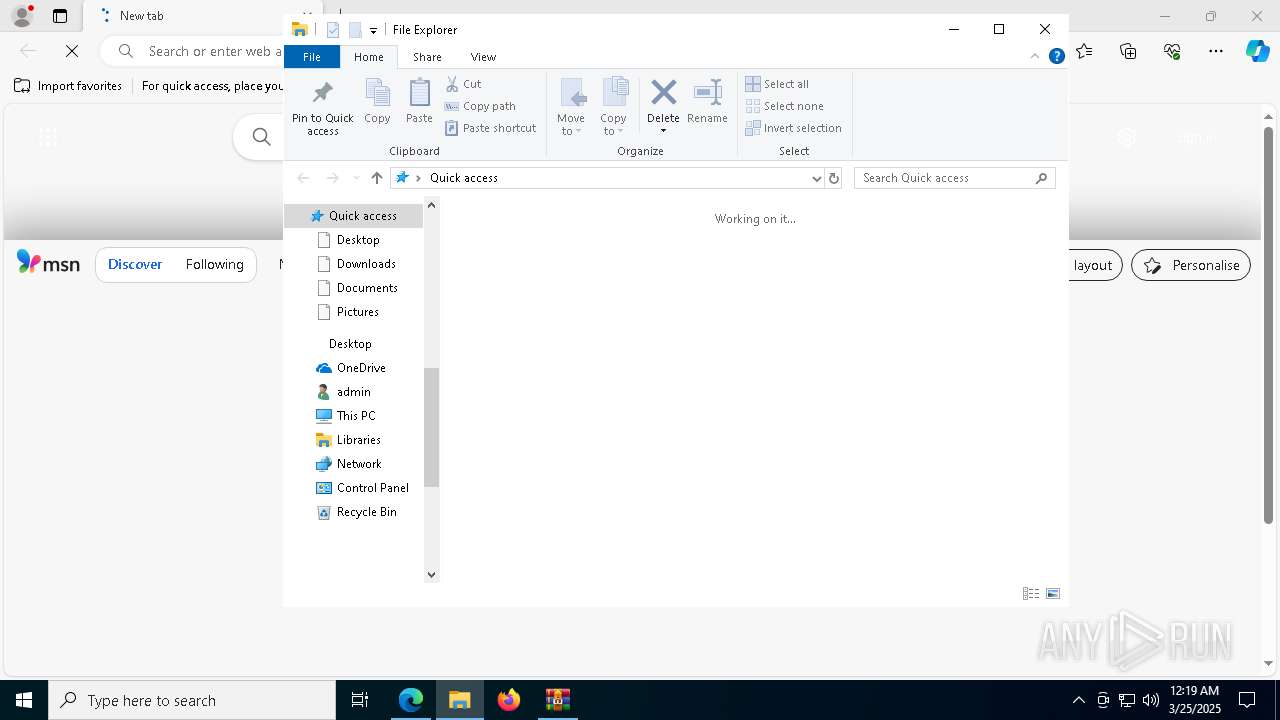Click the MSN Following tab
Viewport: 1280px width, 720px height.
point(214,265)
